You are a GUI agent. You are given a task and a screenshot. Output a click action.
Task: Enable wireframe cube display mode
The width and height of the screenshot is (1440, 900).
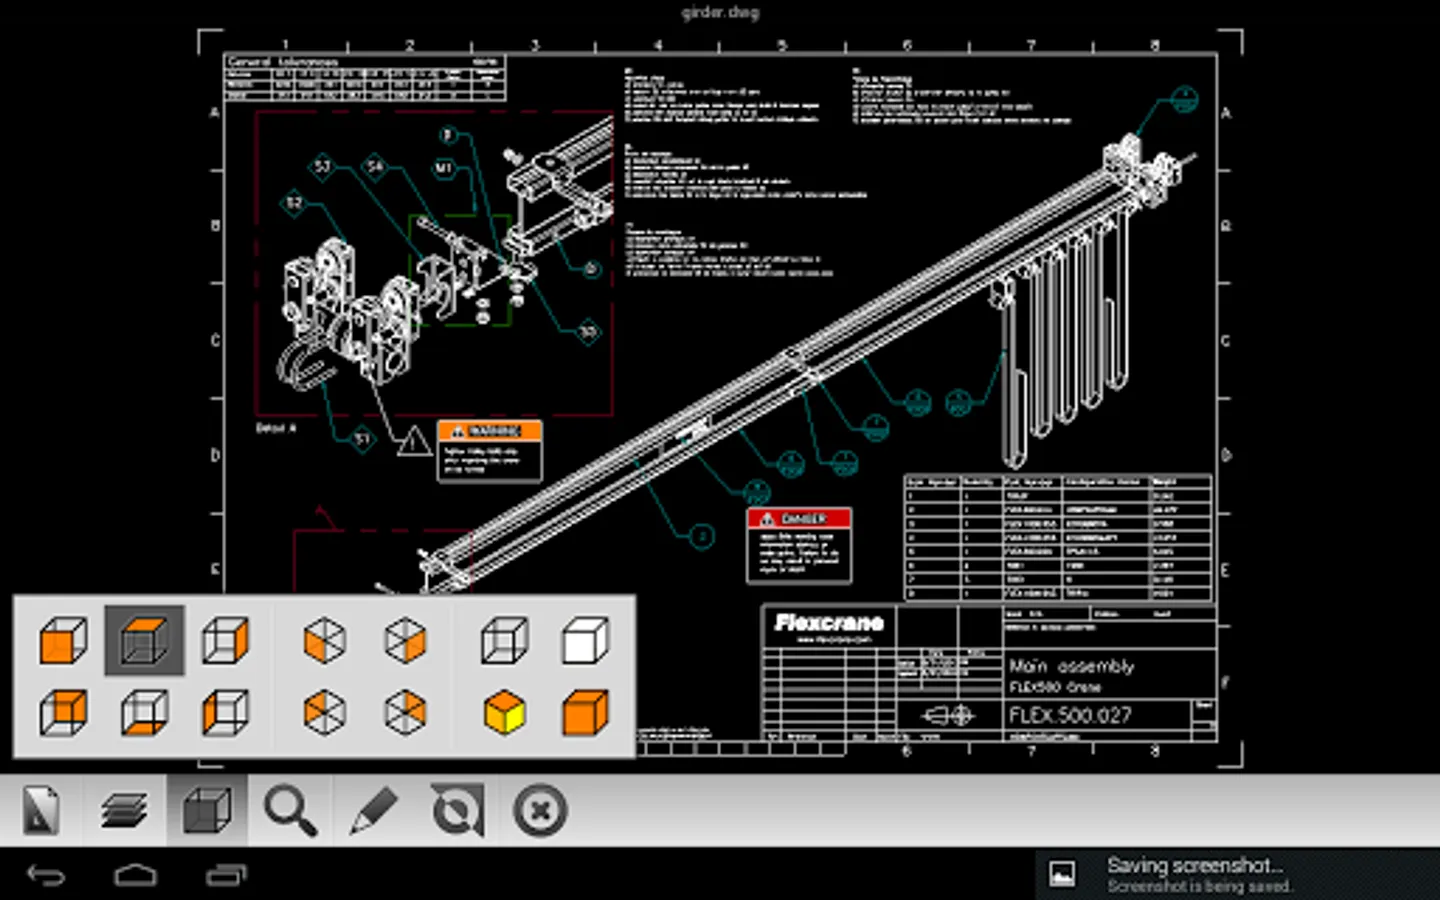click(x=504, y=640)
